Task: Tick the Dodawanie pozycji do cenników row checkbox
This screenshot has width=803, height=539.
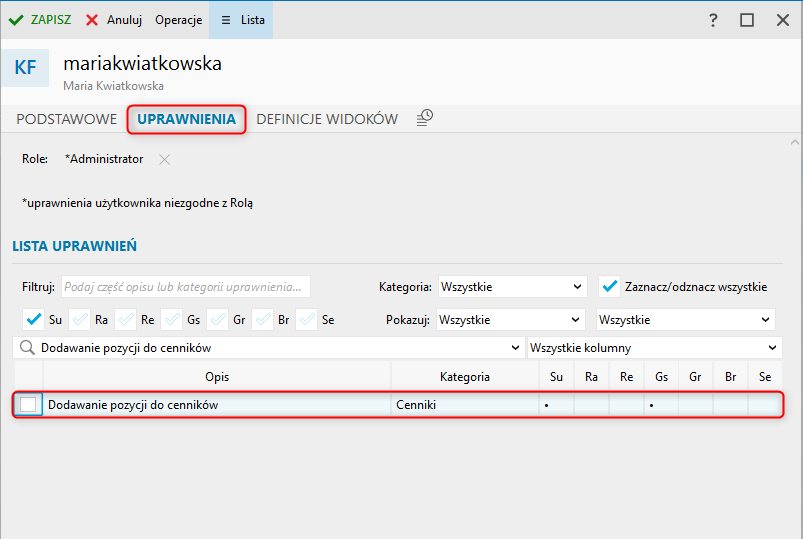Action: 28,405
